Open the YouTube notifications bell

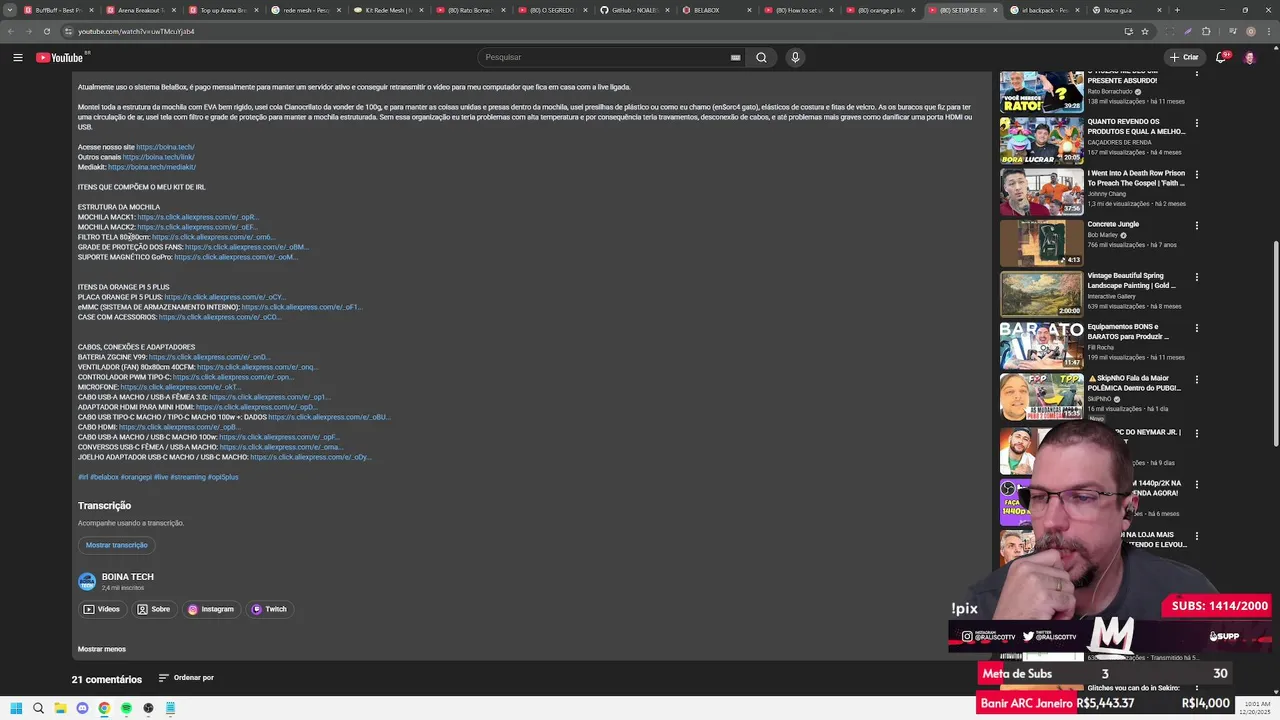click(1221, 57)
